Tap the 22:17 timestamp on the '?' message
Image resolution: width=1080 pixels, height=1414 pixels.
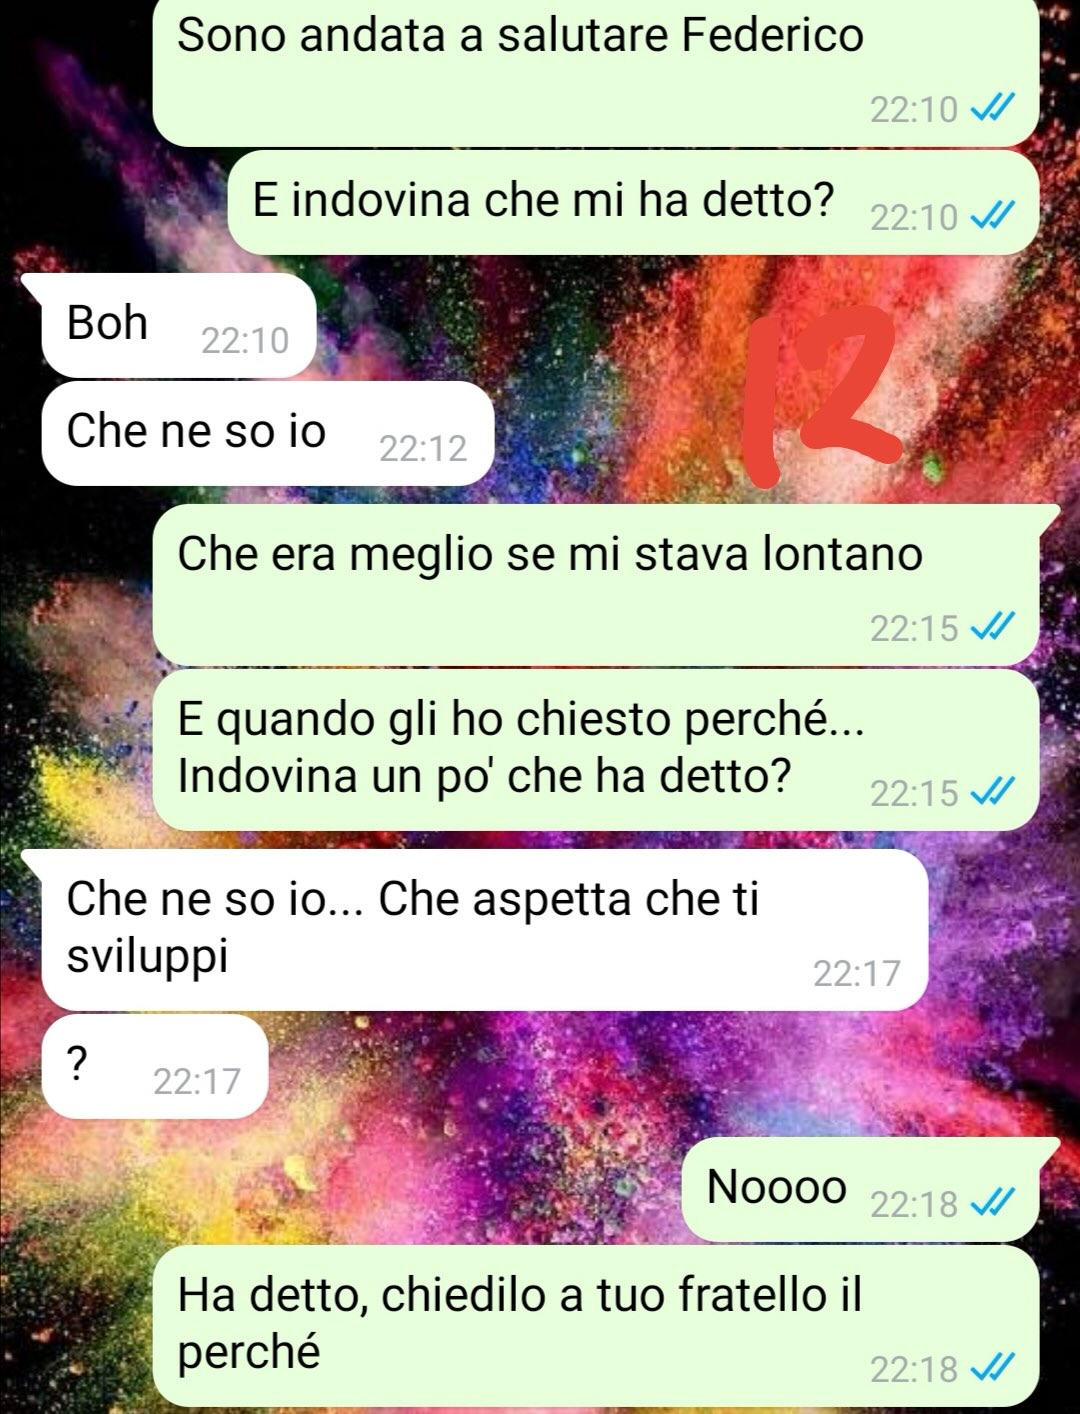[197, 1081]
